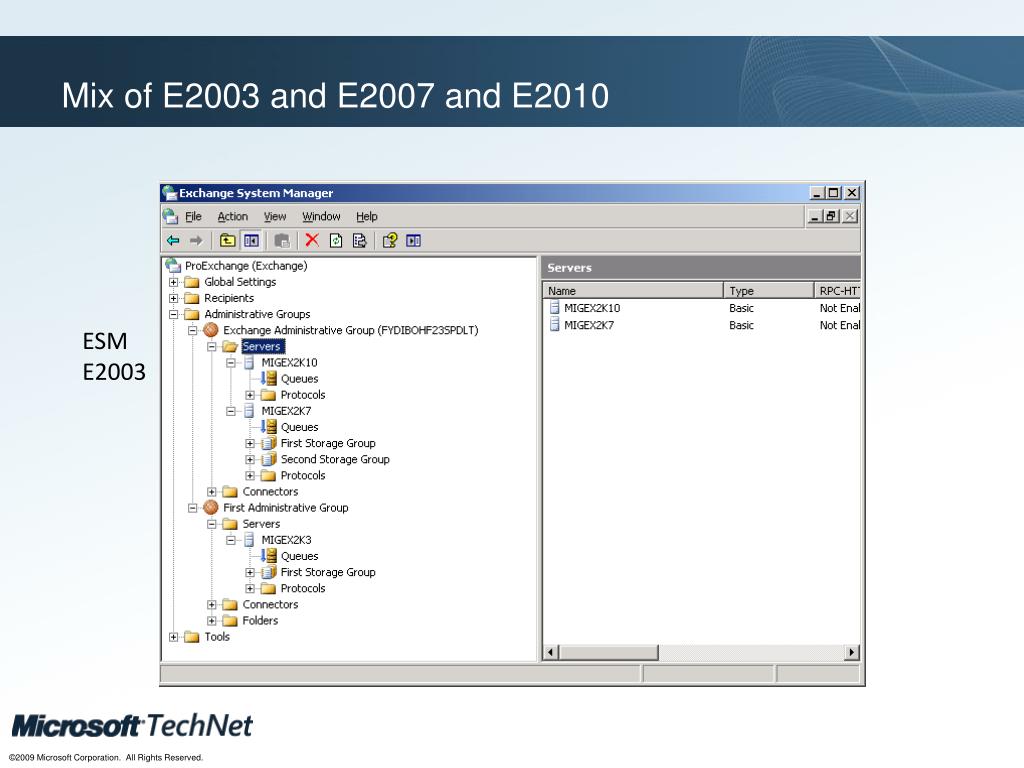Viewport: 1024px width, 768px height.
Task: Select Protocols under MIGEX2K10
Action: 302,395
